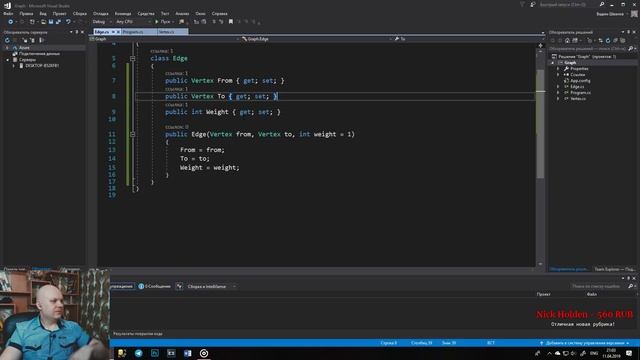Open the Сборка menu
Image resolution: width=640 pixels, height=360 pixels.
(80, 13)
